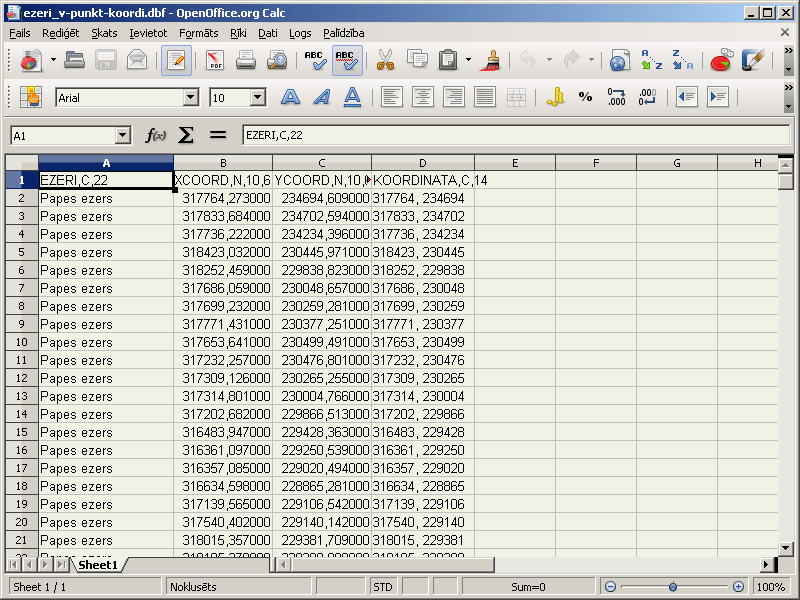Viewport: 800px width, 600px height.
Task: Open the Skats menu
Action: coord(104,33)
